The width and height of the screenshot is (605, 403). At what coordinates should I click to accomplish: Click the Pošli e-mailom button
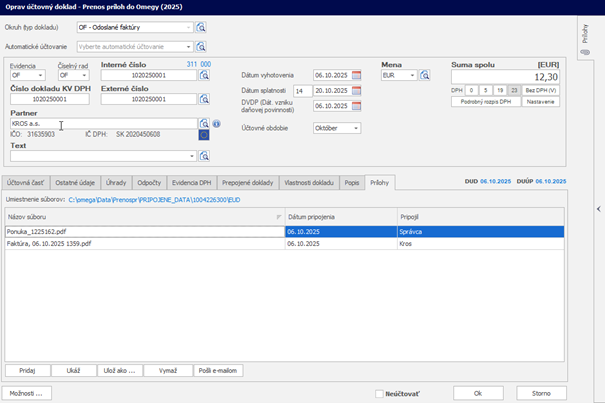(218, 370)
